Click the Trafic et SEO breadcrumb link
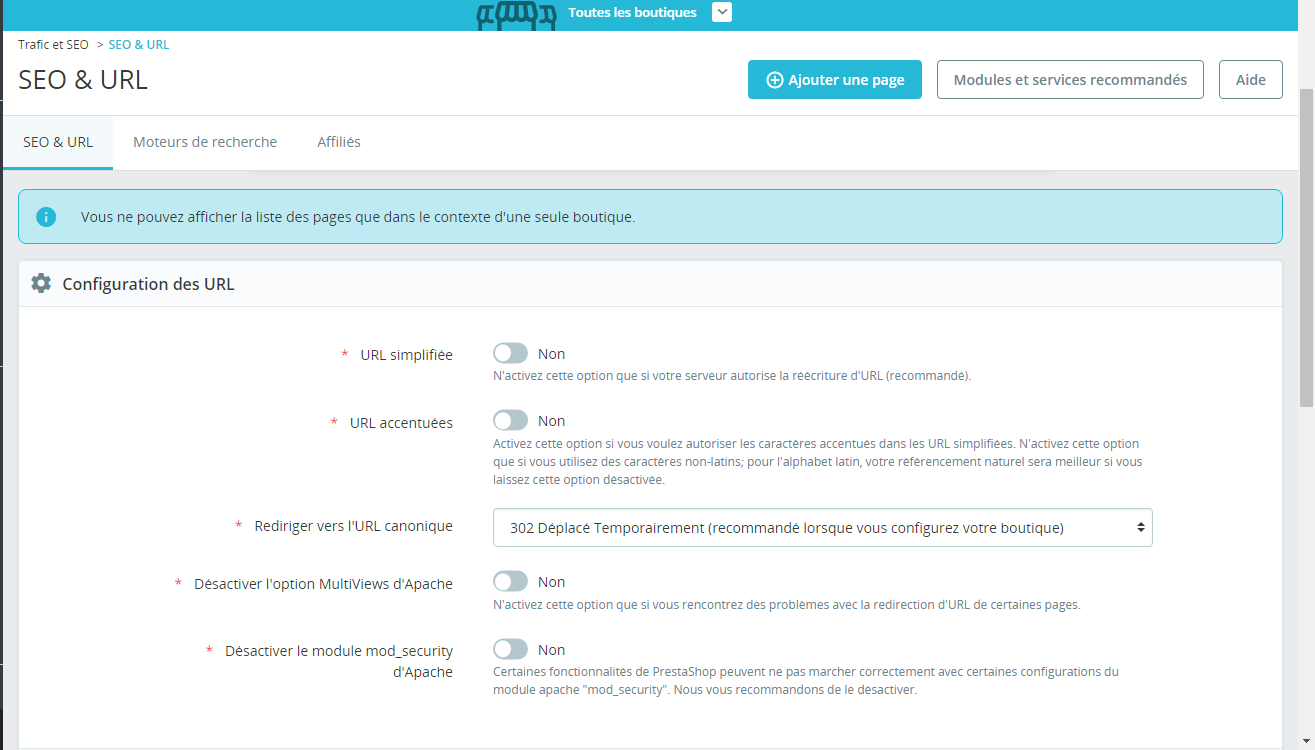Image resolution: width=1315 pixels, height=750 pixels. click(x=53, y=45)
